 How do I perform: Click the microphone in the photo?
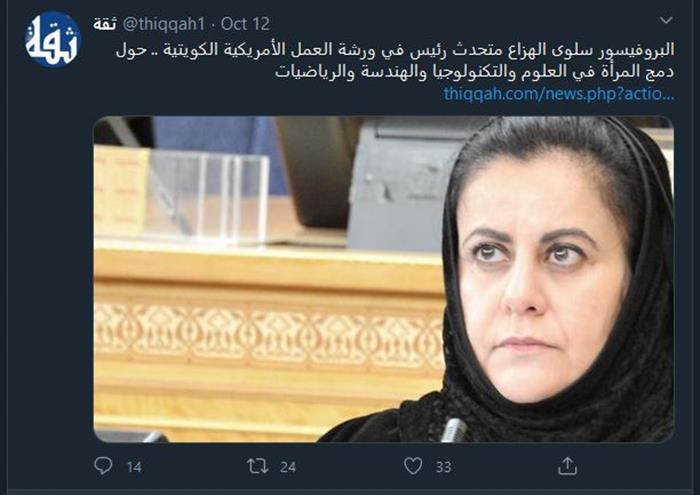pos(454,429)
